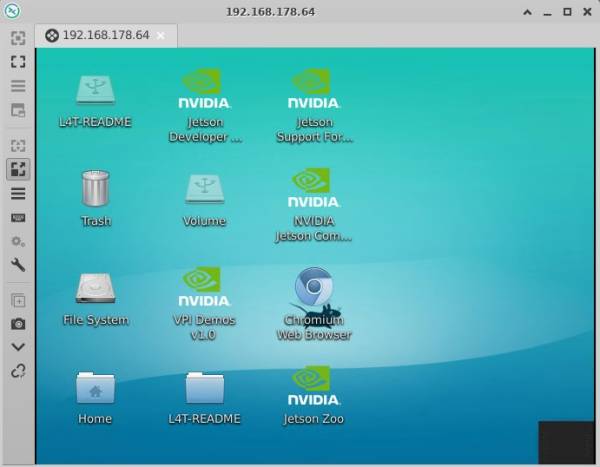The image size is (600, 467).
Task: Maximize the Remmina window
Action: coord(567,12)
